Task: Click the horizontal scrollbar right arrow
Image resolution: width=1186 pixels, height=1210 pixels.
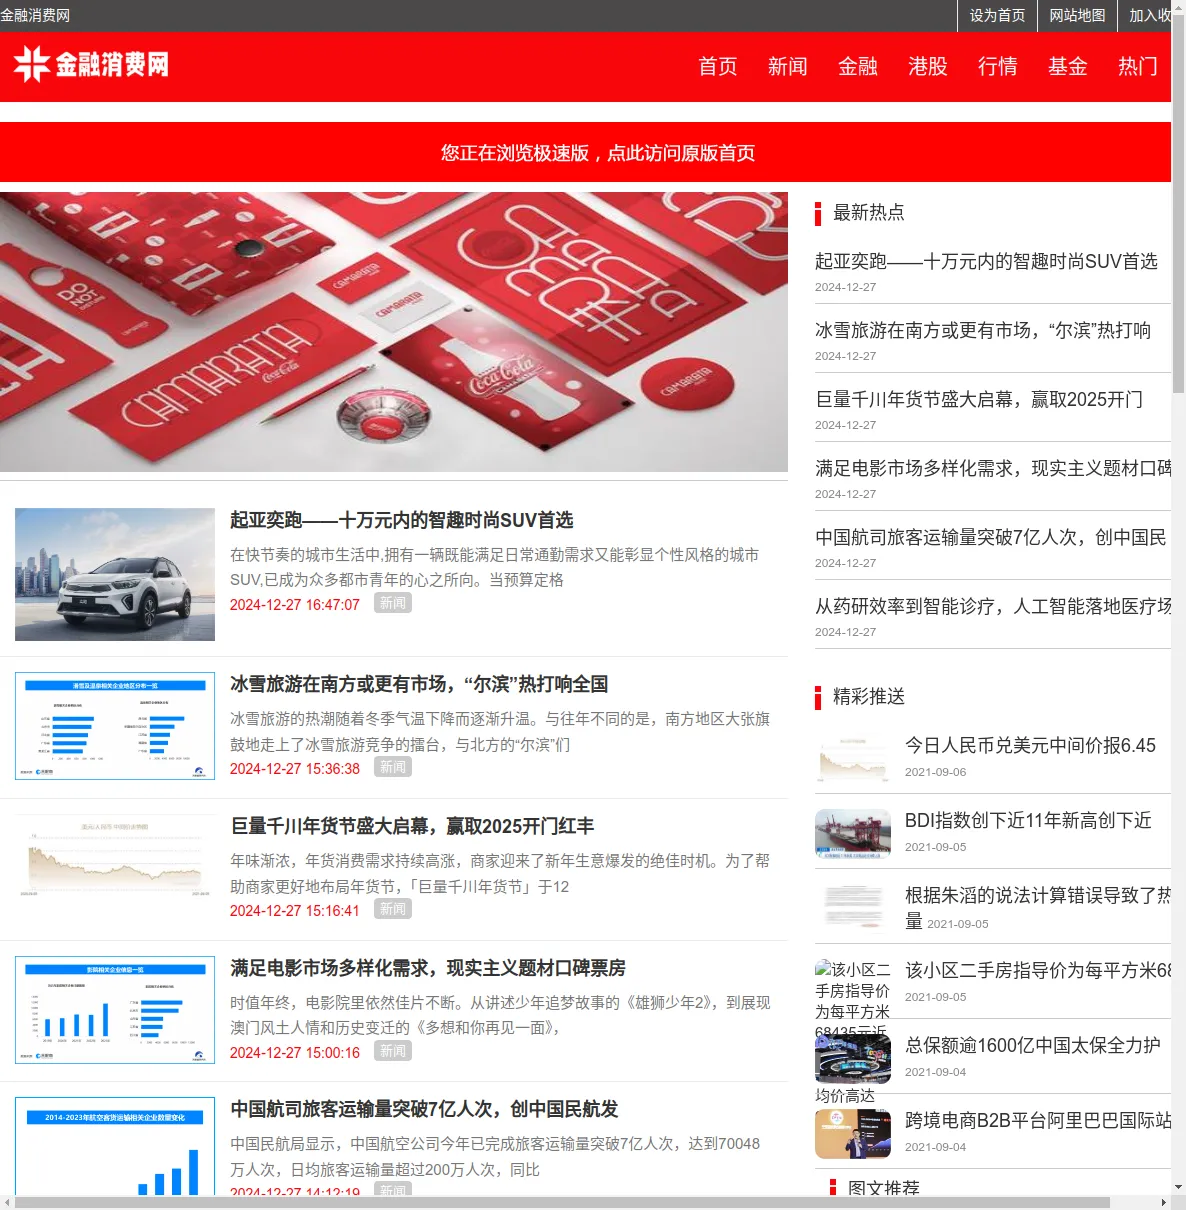Action: click(x=1163, y=1202)
